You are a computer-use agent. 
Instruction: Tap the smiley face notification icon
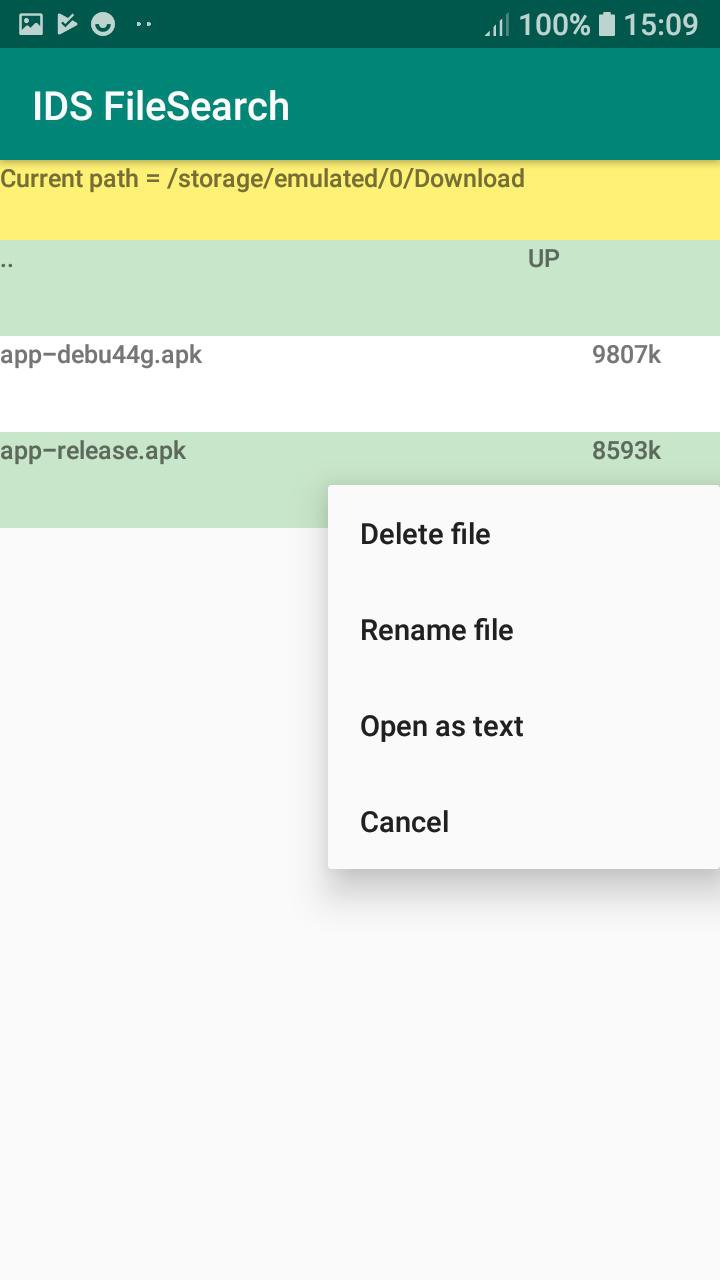coord(103,24)
